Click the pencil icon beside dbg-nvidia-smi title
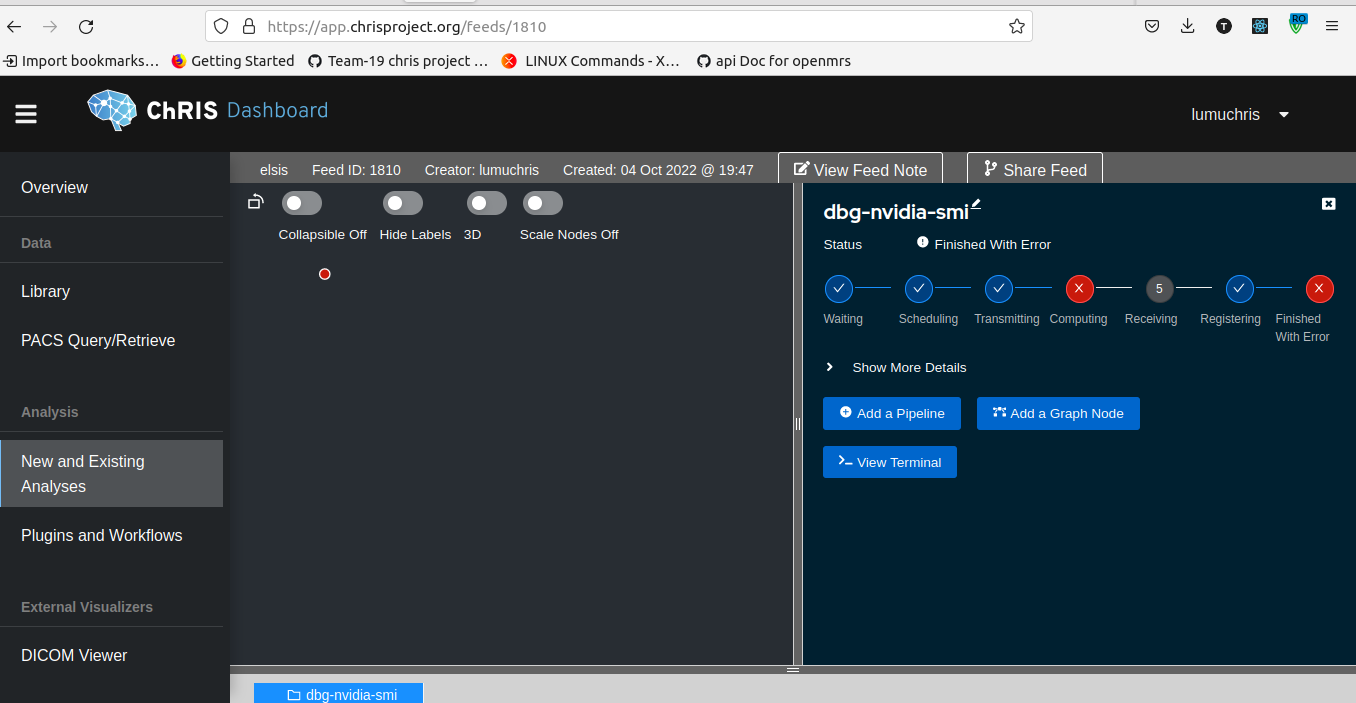1356x703 pixels. pos(973,203)
